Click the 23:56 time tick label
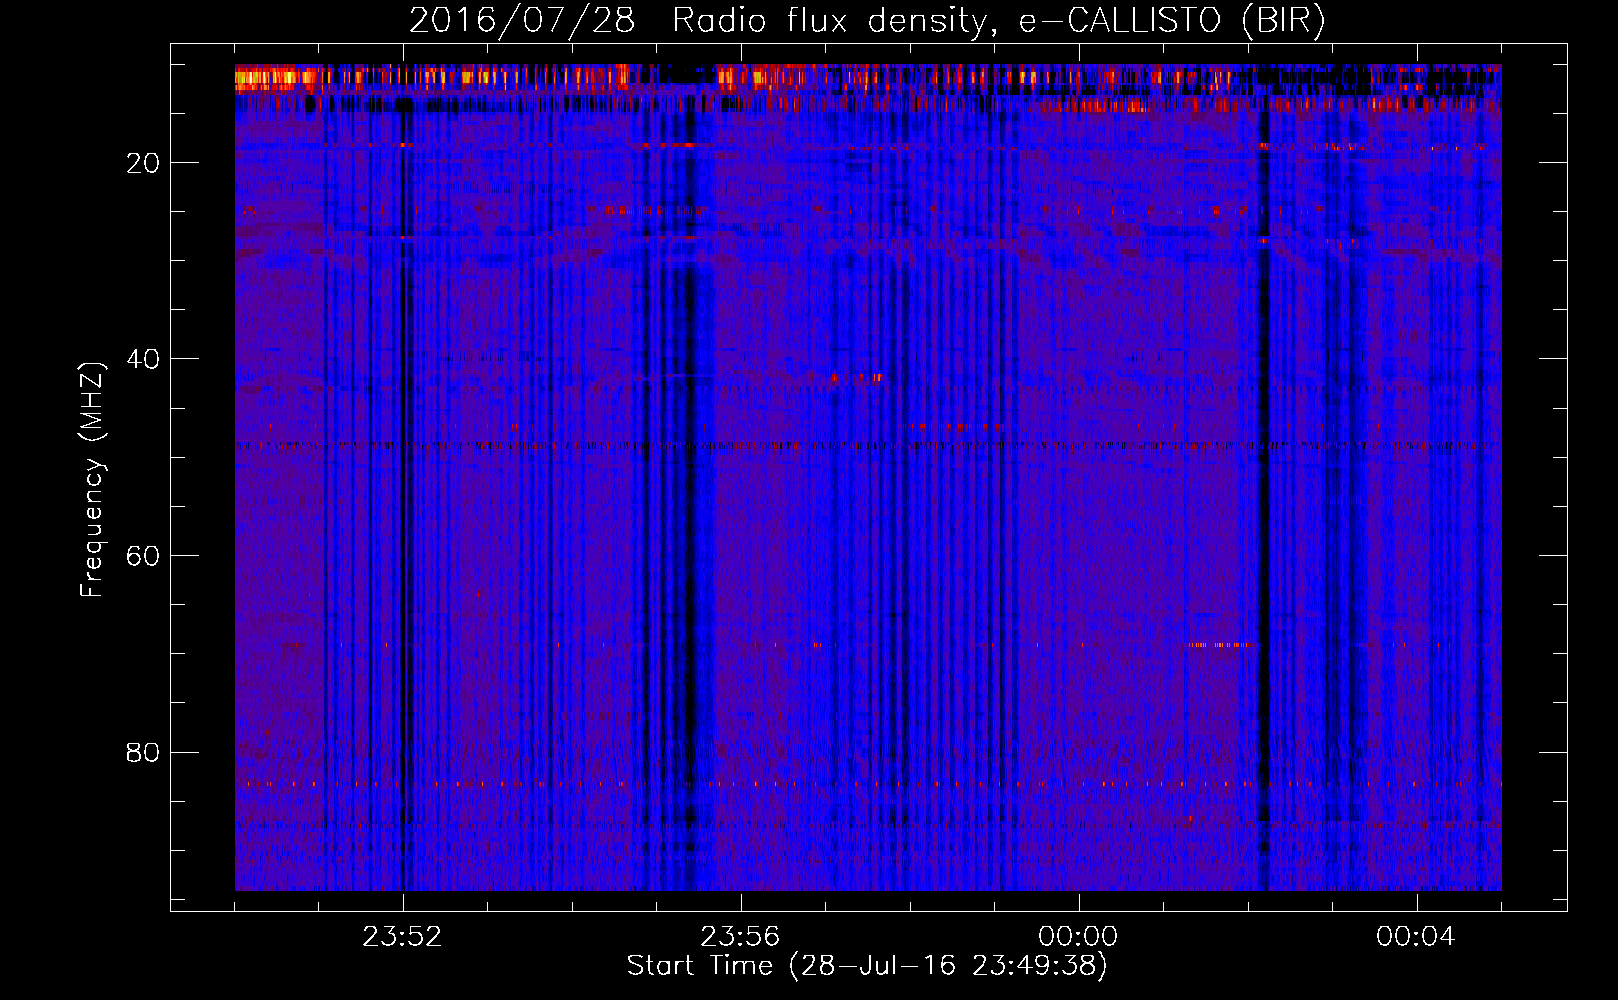The image size is (1618, 1000). (740, 937)
